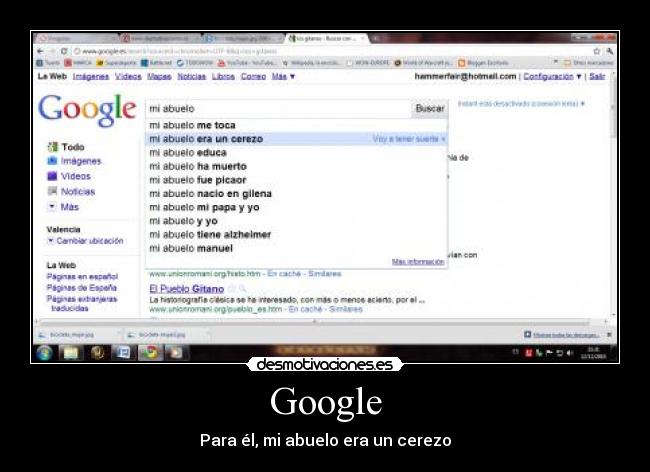Viewport: 650px width, 472px height.
Task: Expand the Más dropdown in top bar
Action: coord(284,77)
